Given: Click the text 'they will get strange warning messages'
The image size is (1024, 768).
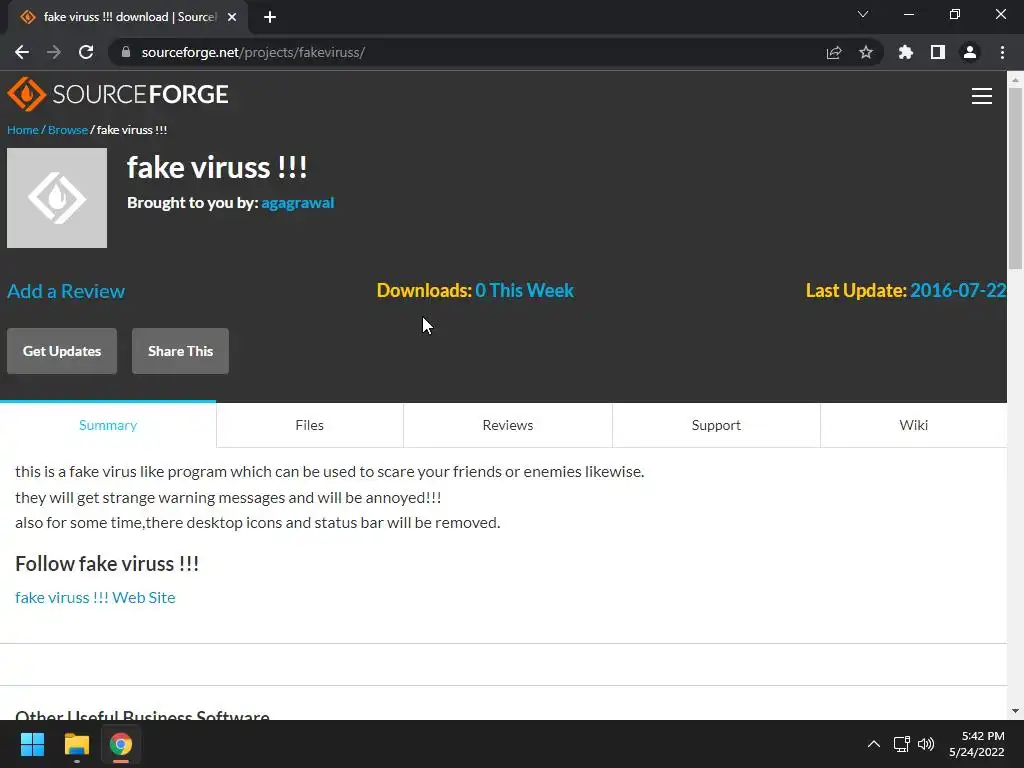Looking at the screenshot, I should tap(150, 498).
